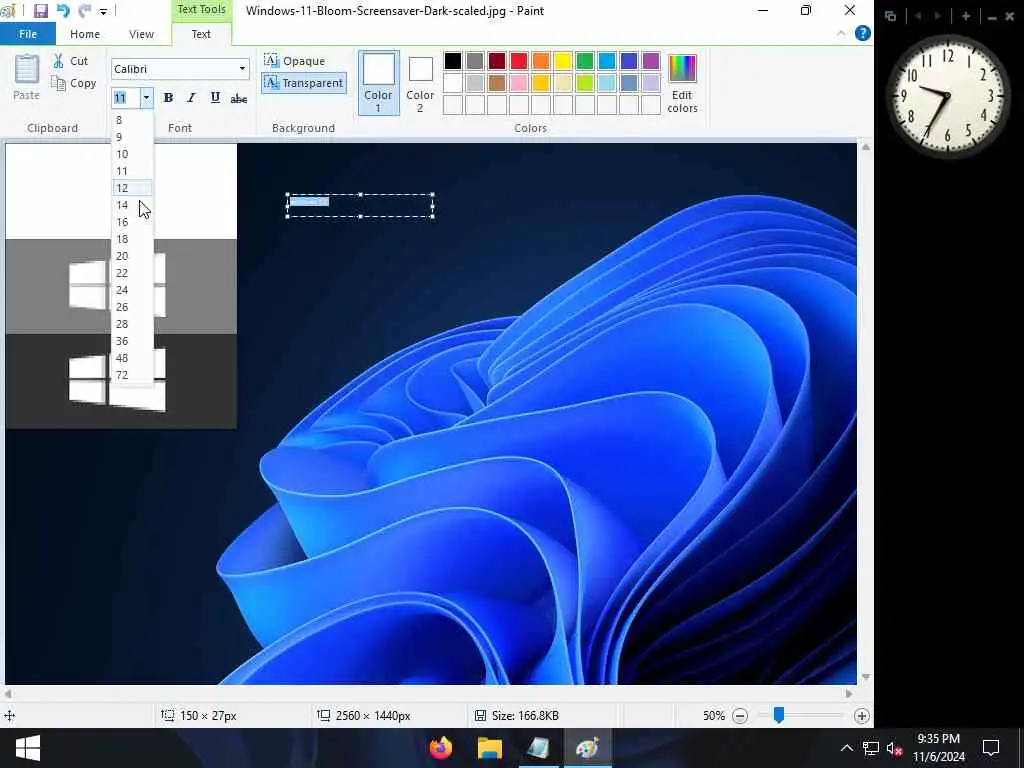1024x768 pixels.
Task: Click the Paint icon in the taskbar
Action: 587,748
